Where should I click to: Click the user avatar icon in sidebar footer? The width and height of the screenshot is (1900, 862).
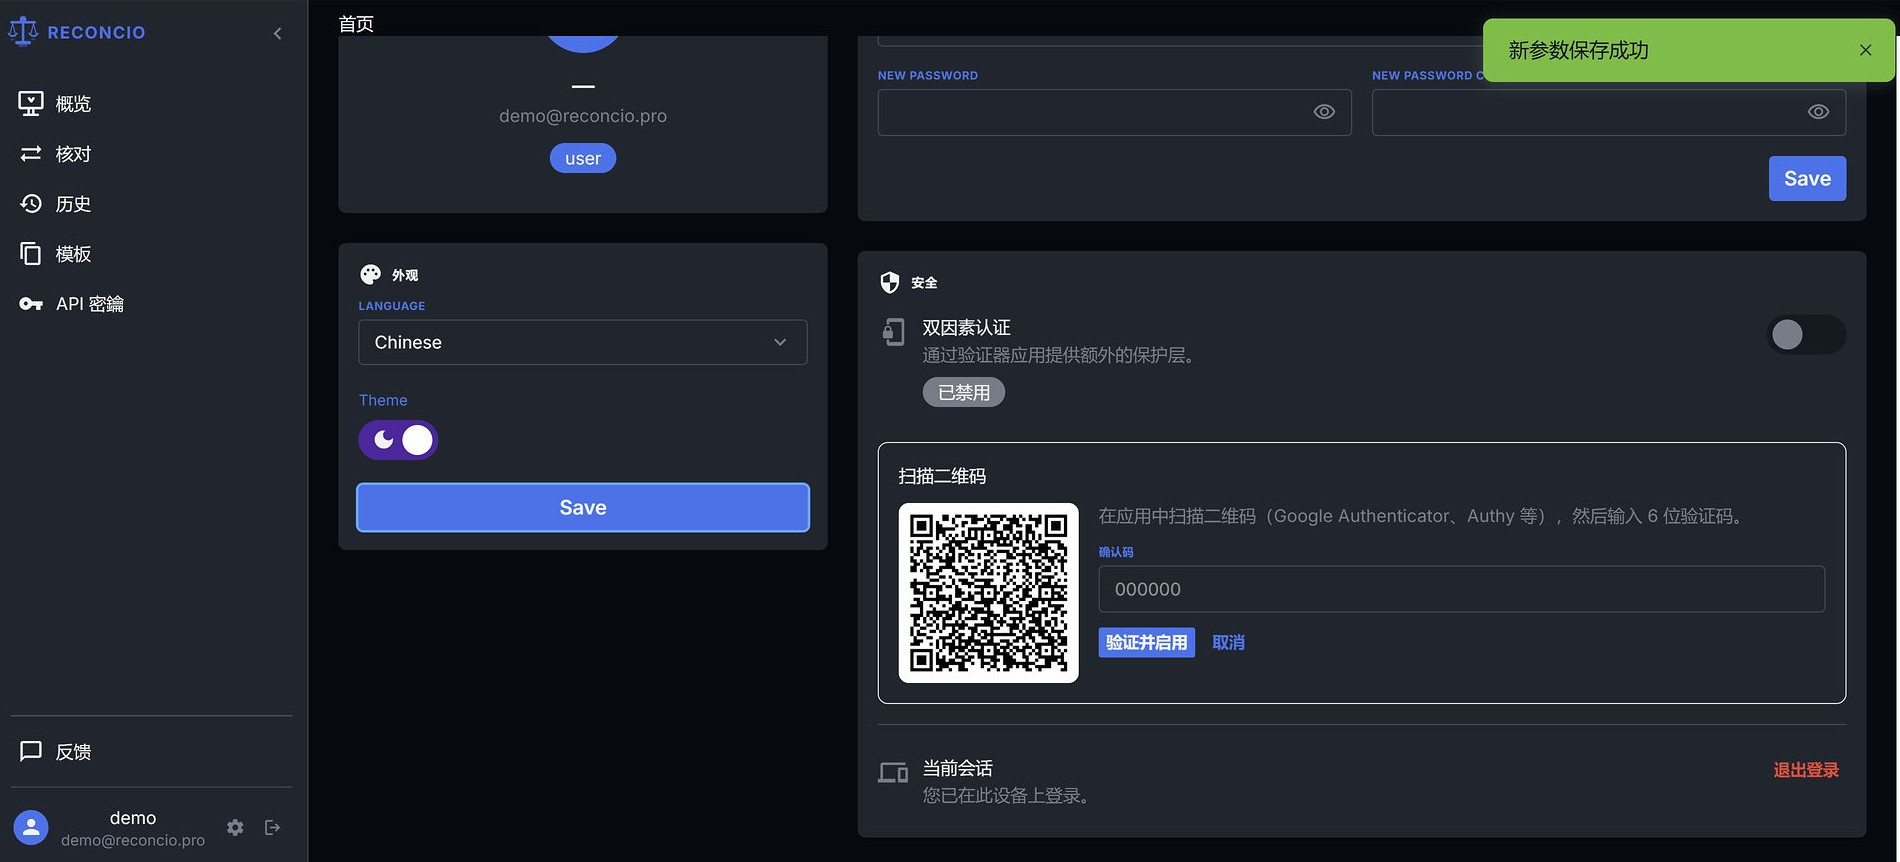point(31,827)
